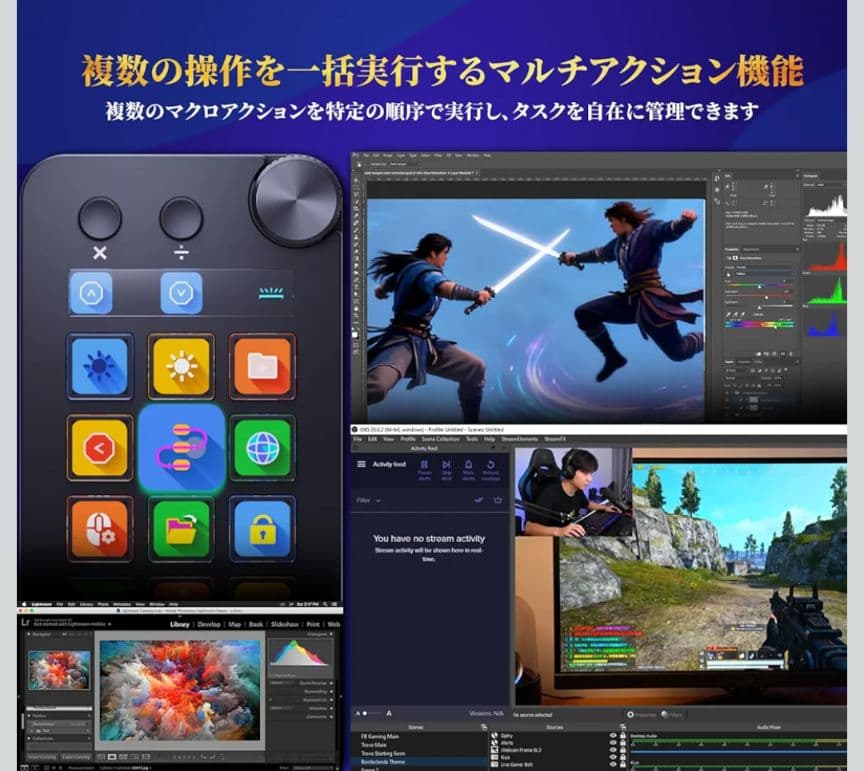864x771 pixels.
Task: Open Lightroom's Book module
Action: (x=256, y=624)
